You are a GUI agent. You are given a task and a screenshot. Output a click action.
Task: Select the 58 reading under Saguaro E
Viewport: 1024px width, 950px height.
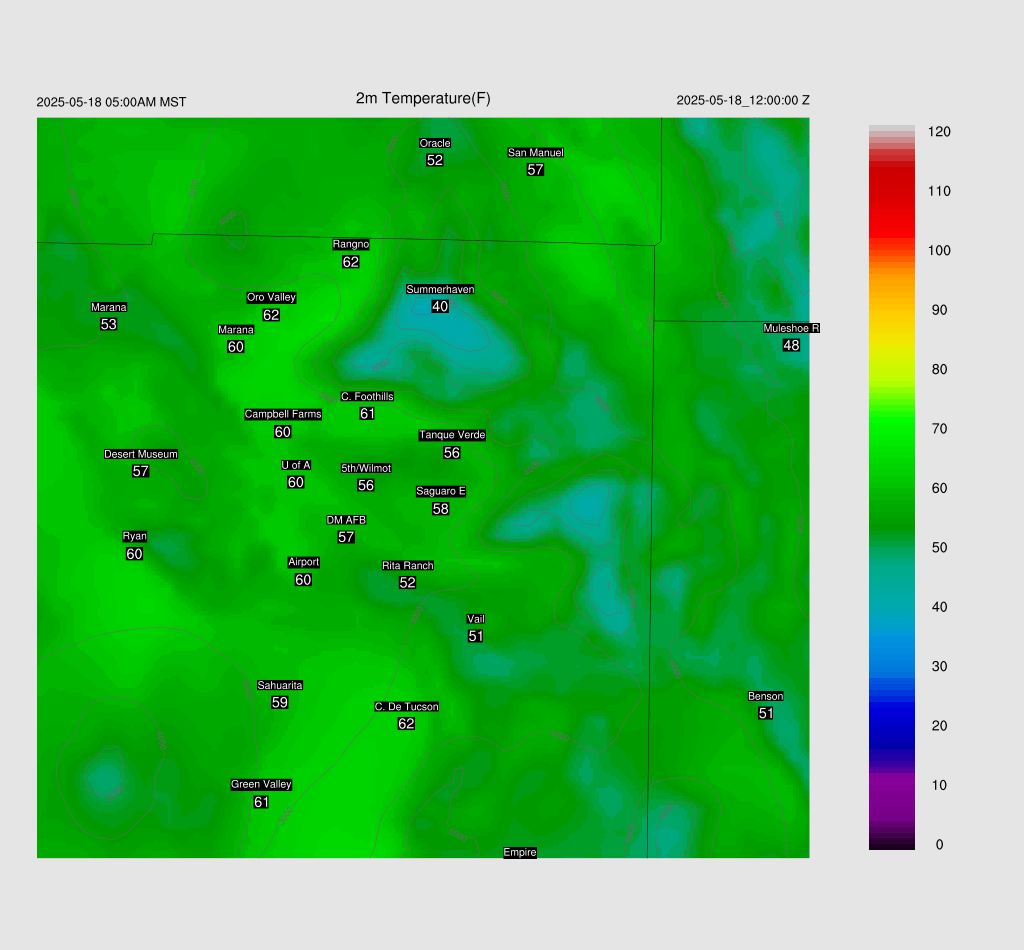click(441, 509)
